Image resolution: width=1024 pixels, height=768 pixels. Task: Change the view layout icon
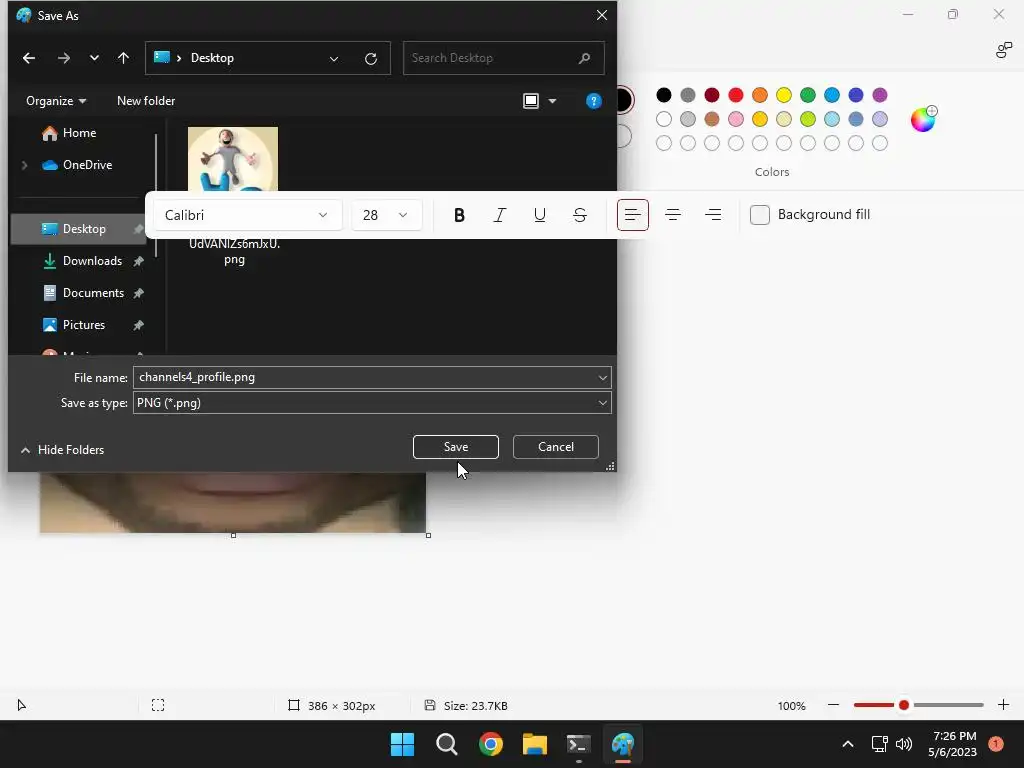(531, 101)
